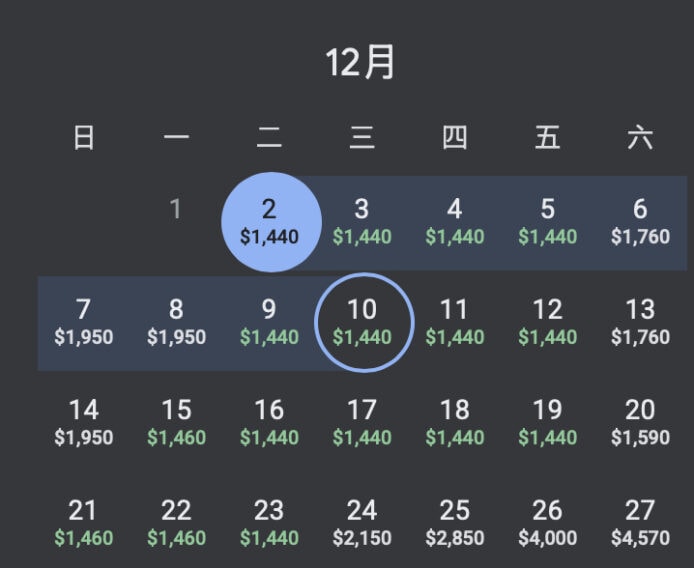Screen dimensions: 694x568
Task: Click December 9 date cell
Action: [269, 322]
